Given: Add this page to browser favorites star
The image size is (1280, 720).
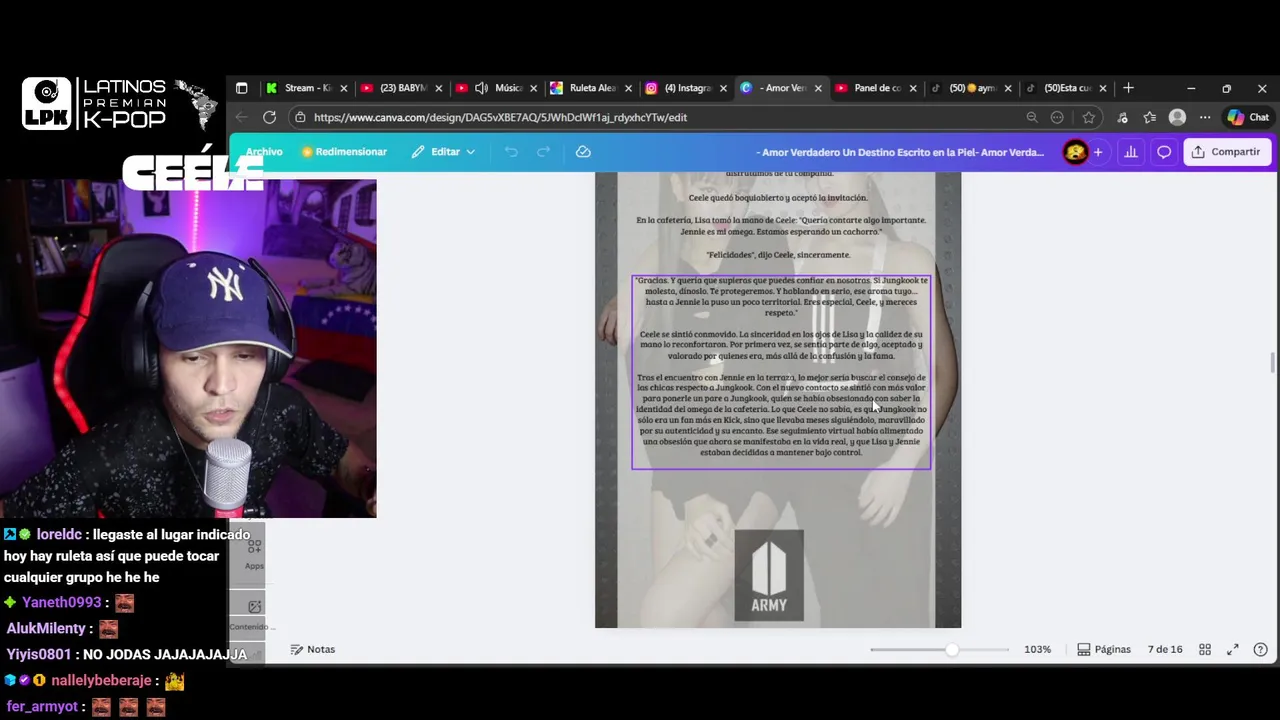Looking at the screenshot, I should (1088, 117).
